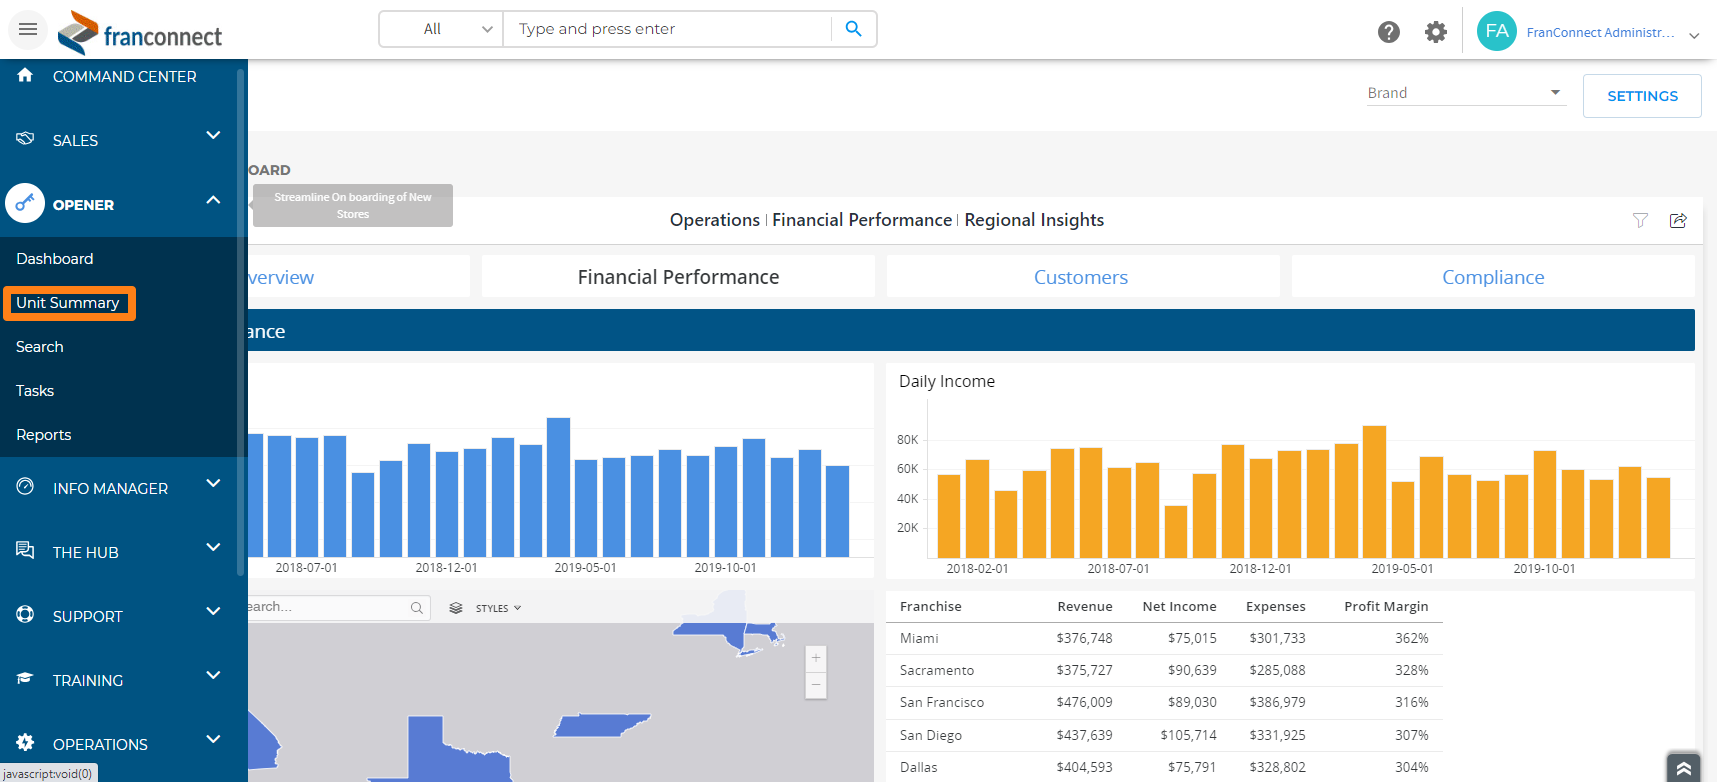Switch to the Financial Performance tab
This screenshot has width=1717, height=782.
[678, 277]
